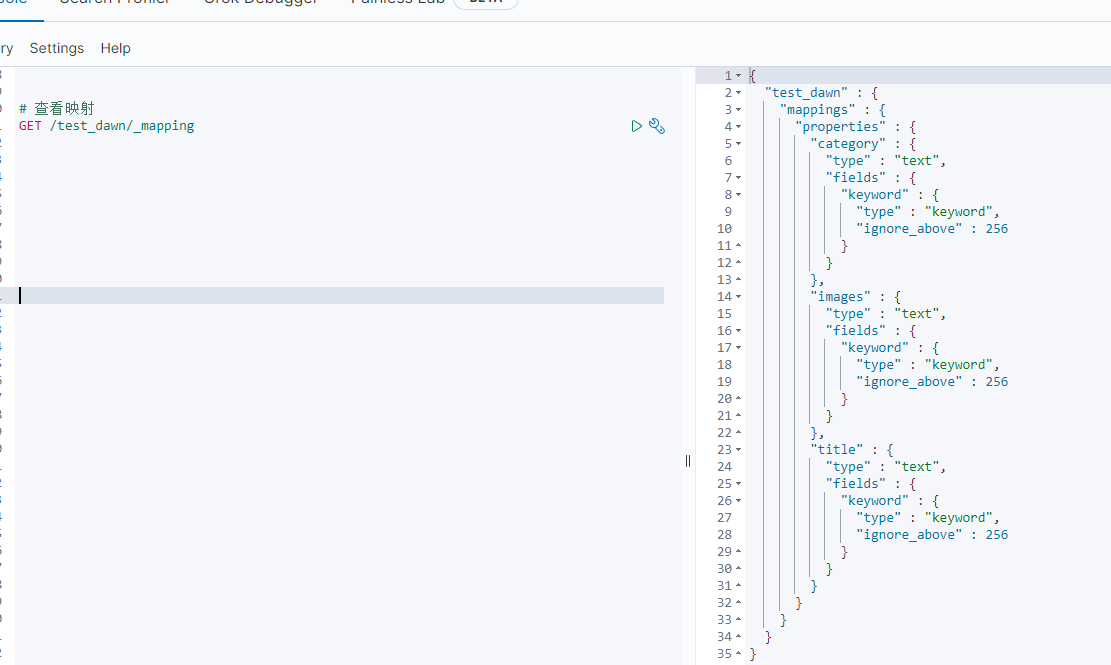Click "test_dawn" key in response
1111x665 pixels.
pyautogui.click(x=806, y=93)
